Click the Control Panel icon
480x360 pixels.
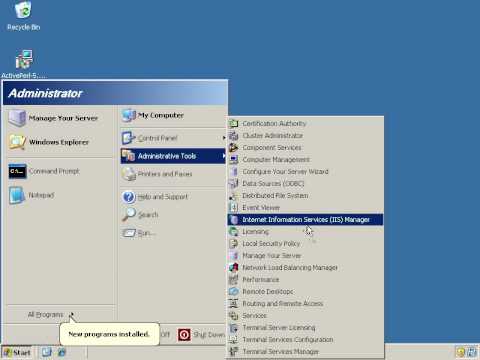(x=128, y=138)
